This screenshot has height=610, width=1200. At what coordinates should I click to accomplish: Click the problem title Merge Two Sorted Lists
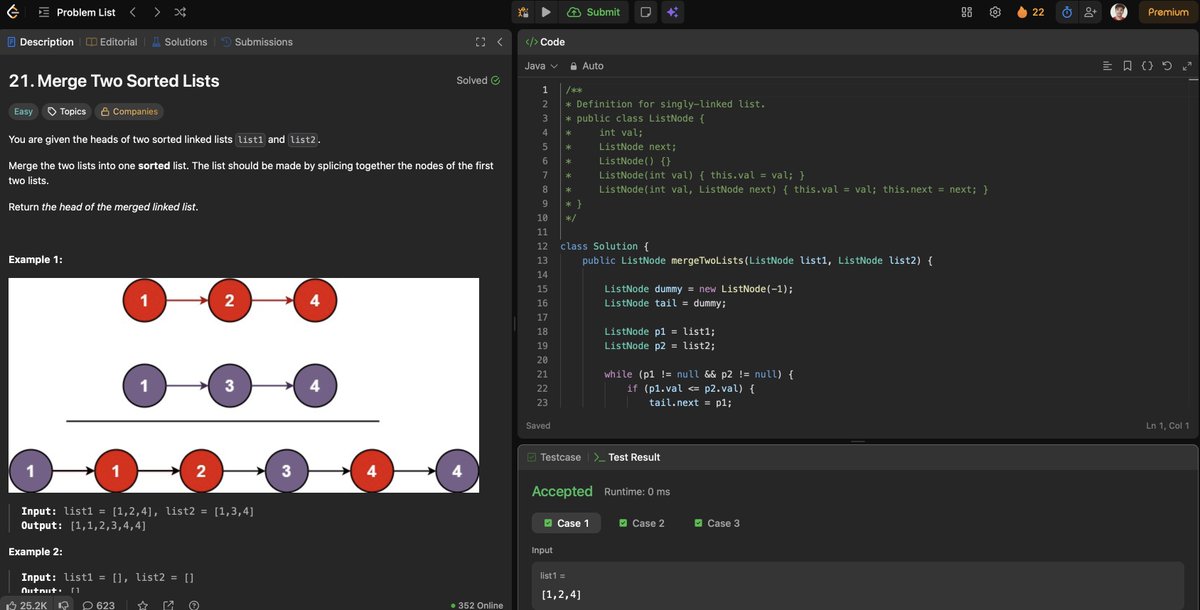tap(114, 81)
